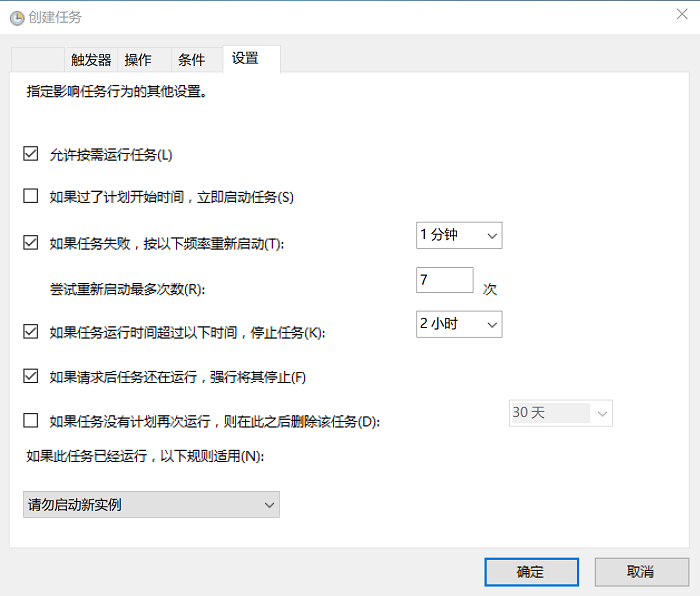Go to the 条件 tab
The width and height of the screenshot is (700, 596).
(x=191, y=60)
